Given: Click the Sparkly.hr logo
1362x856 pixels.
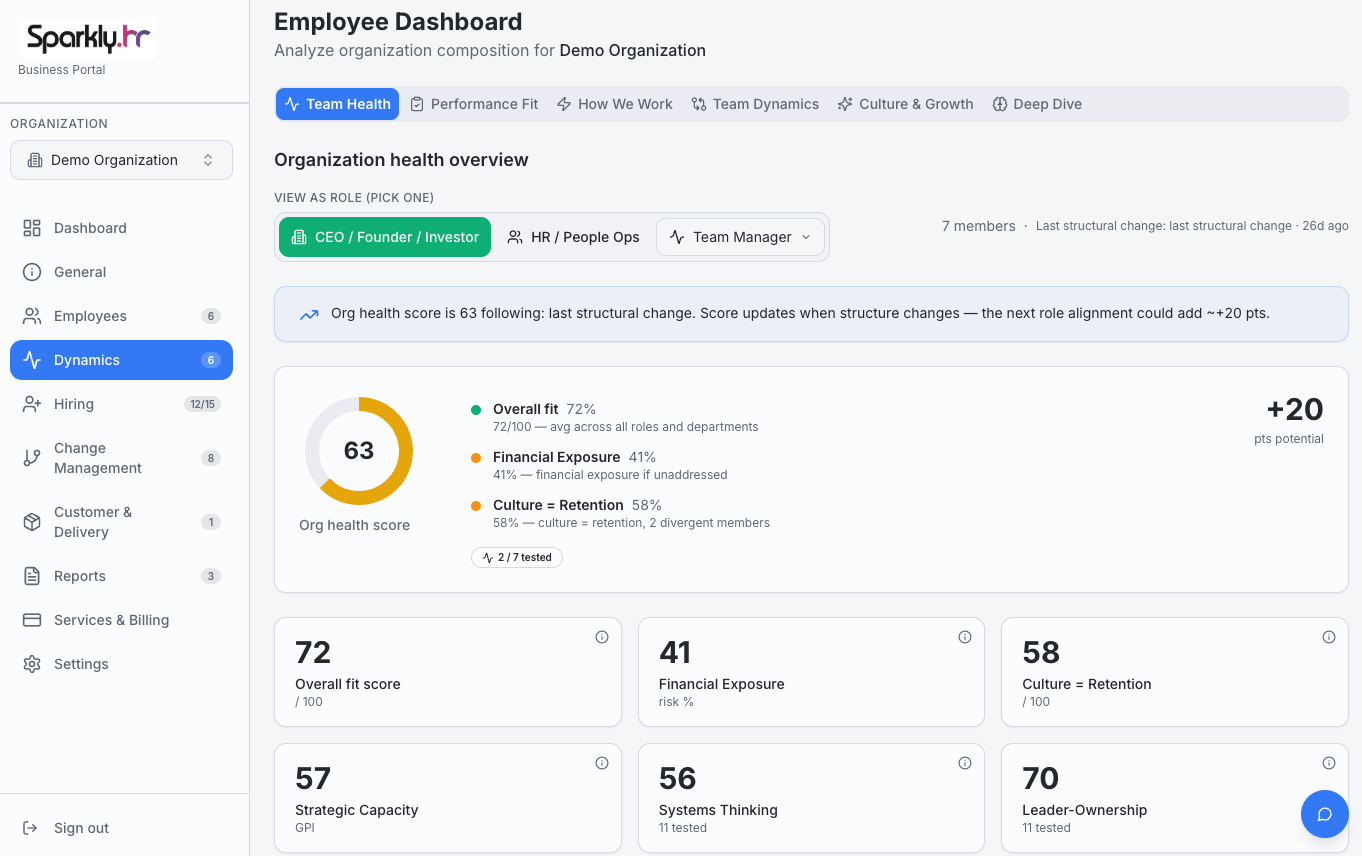Looking at the screenshot, I should [87, 38].
